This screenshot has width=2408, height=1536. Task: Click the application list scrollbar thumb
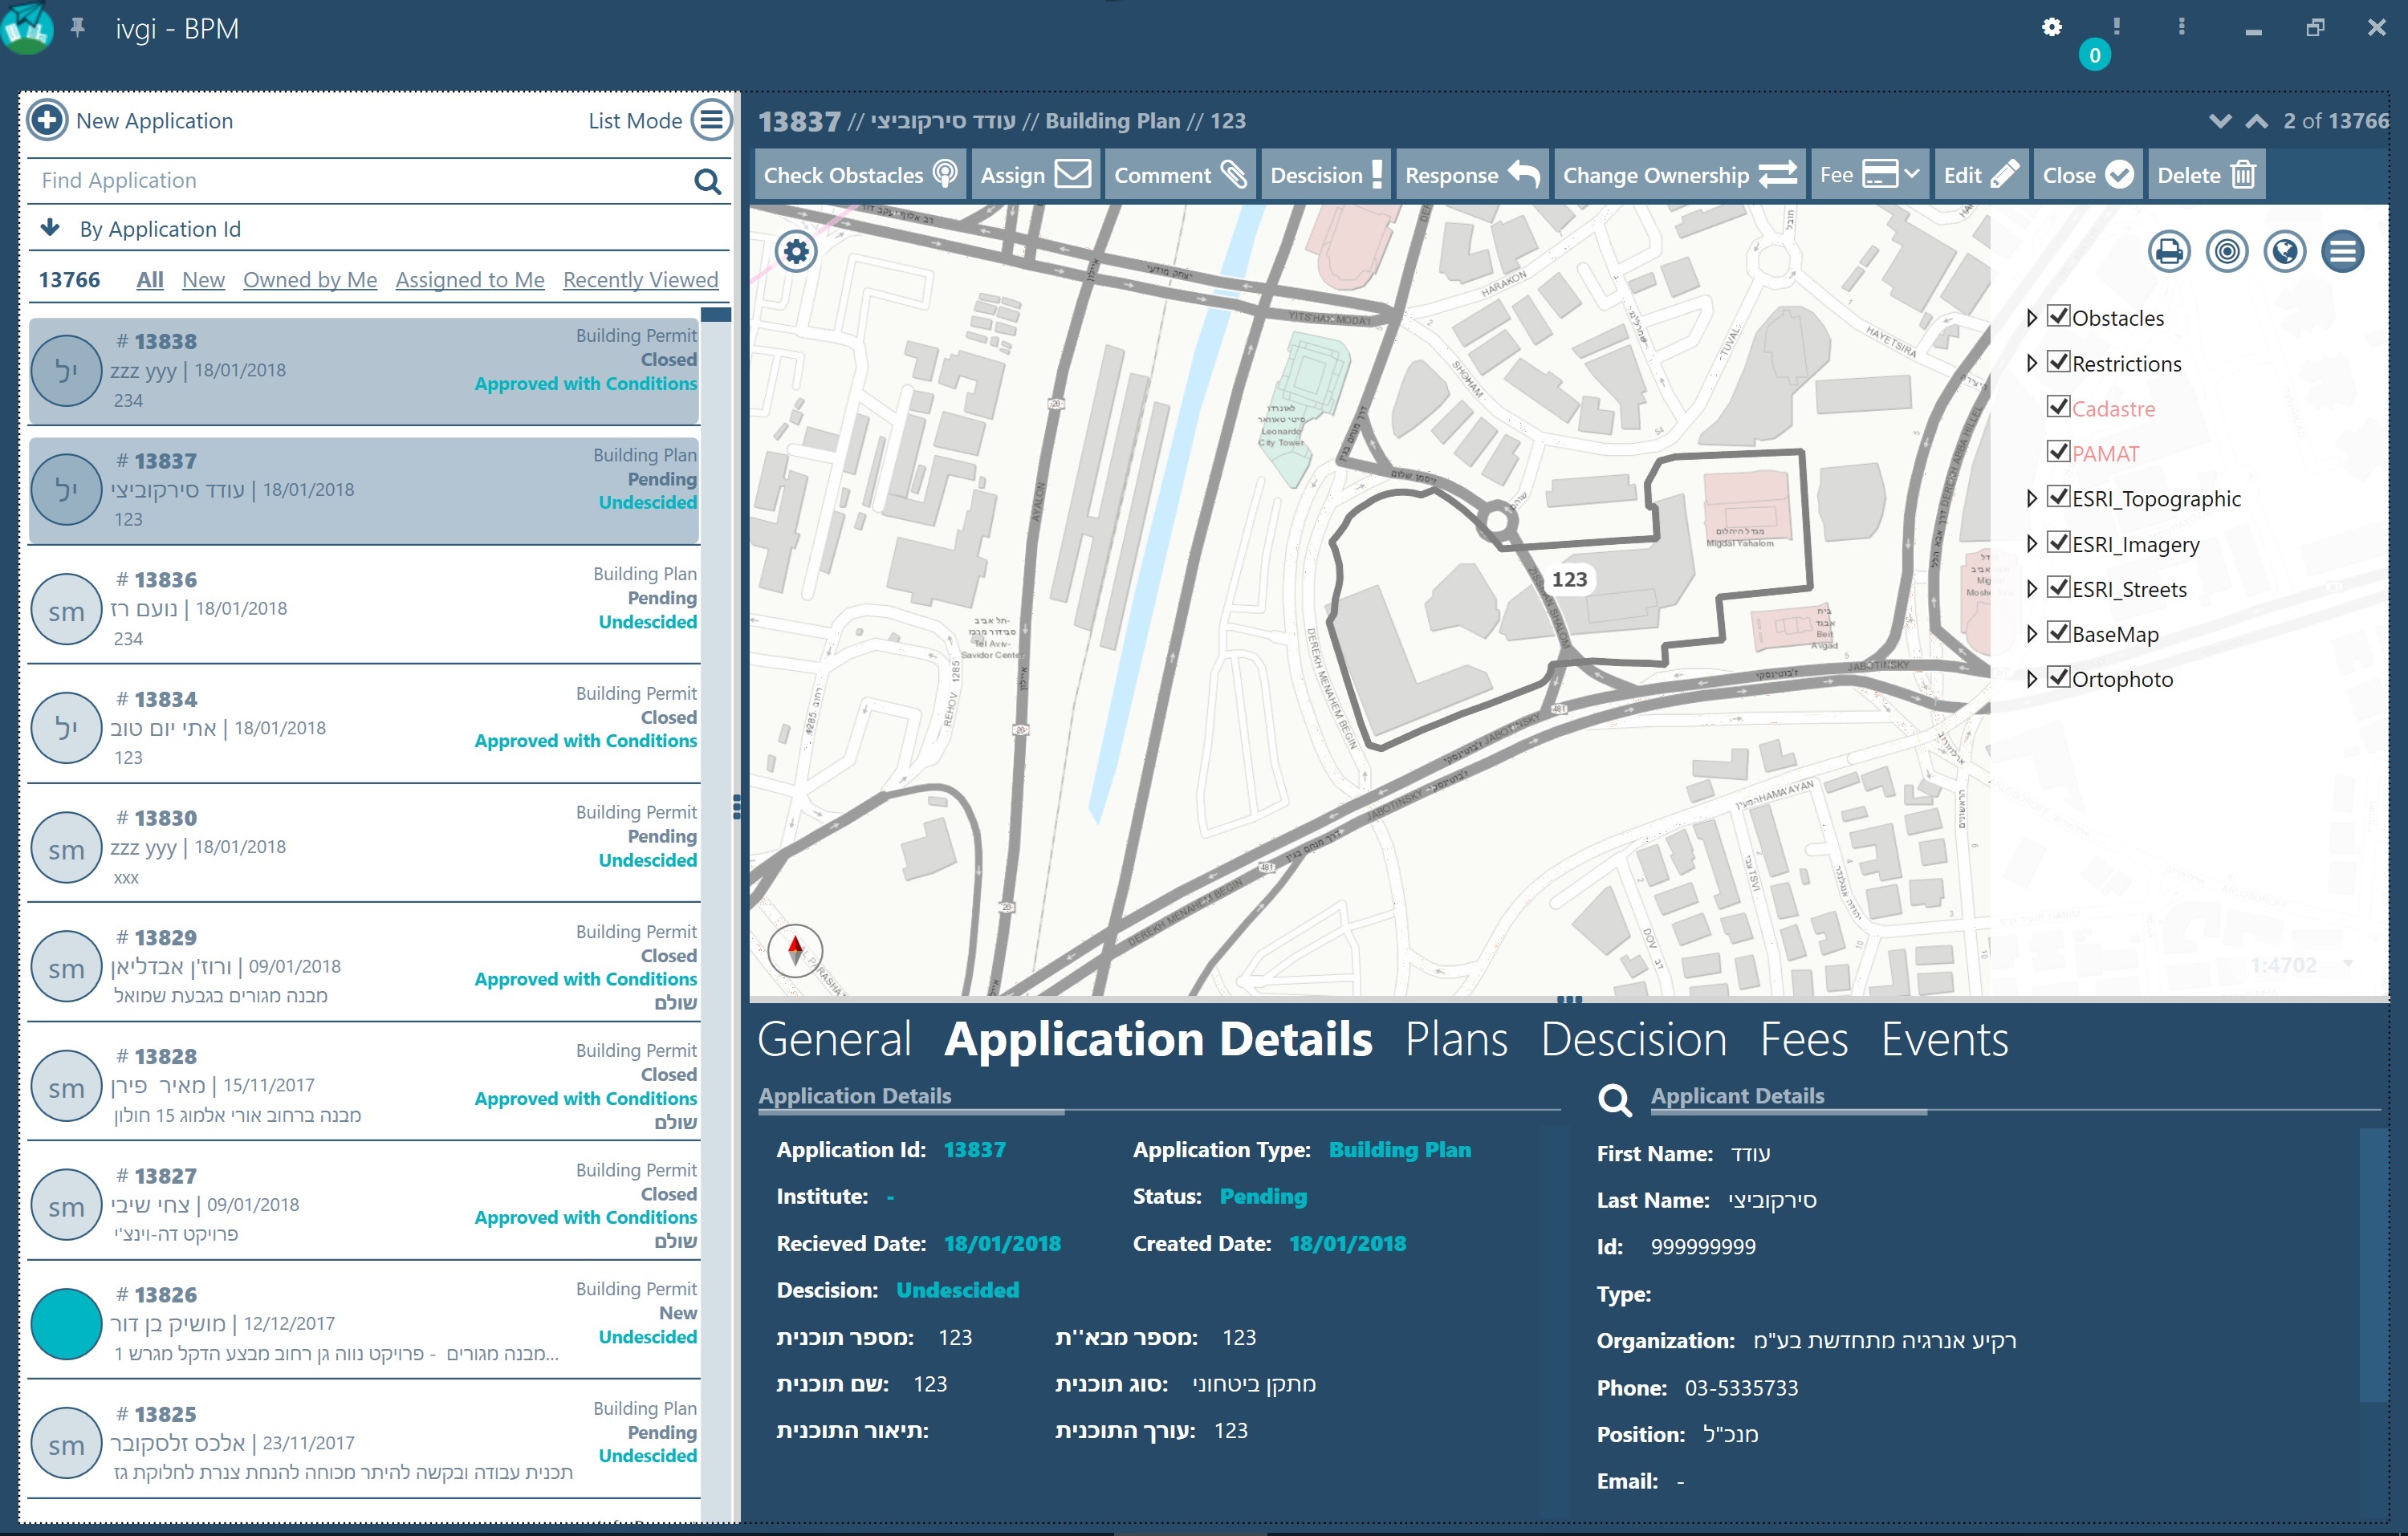click(x=716, y=315)
